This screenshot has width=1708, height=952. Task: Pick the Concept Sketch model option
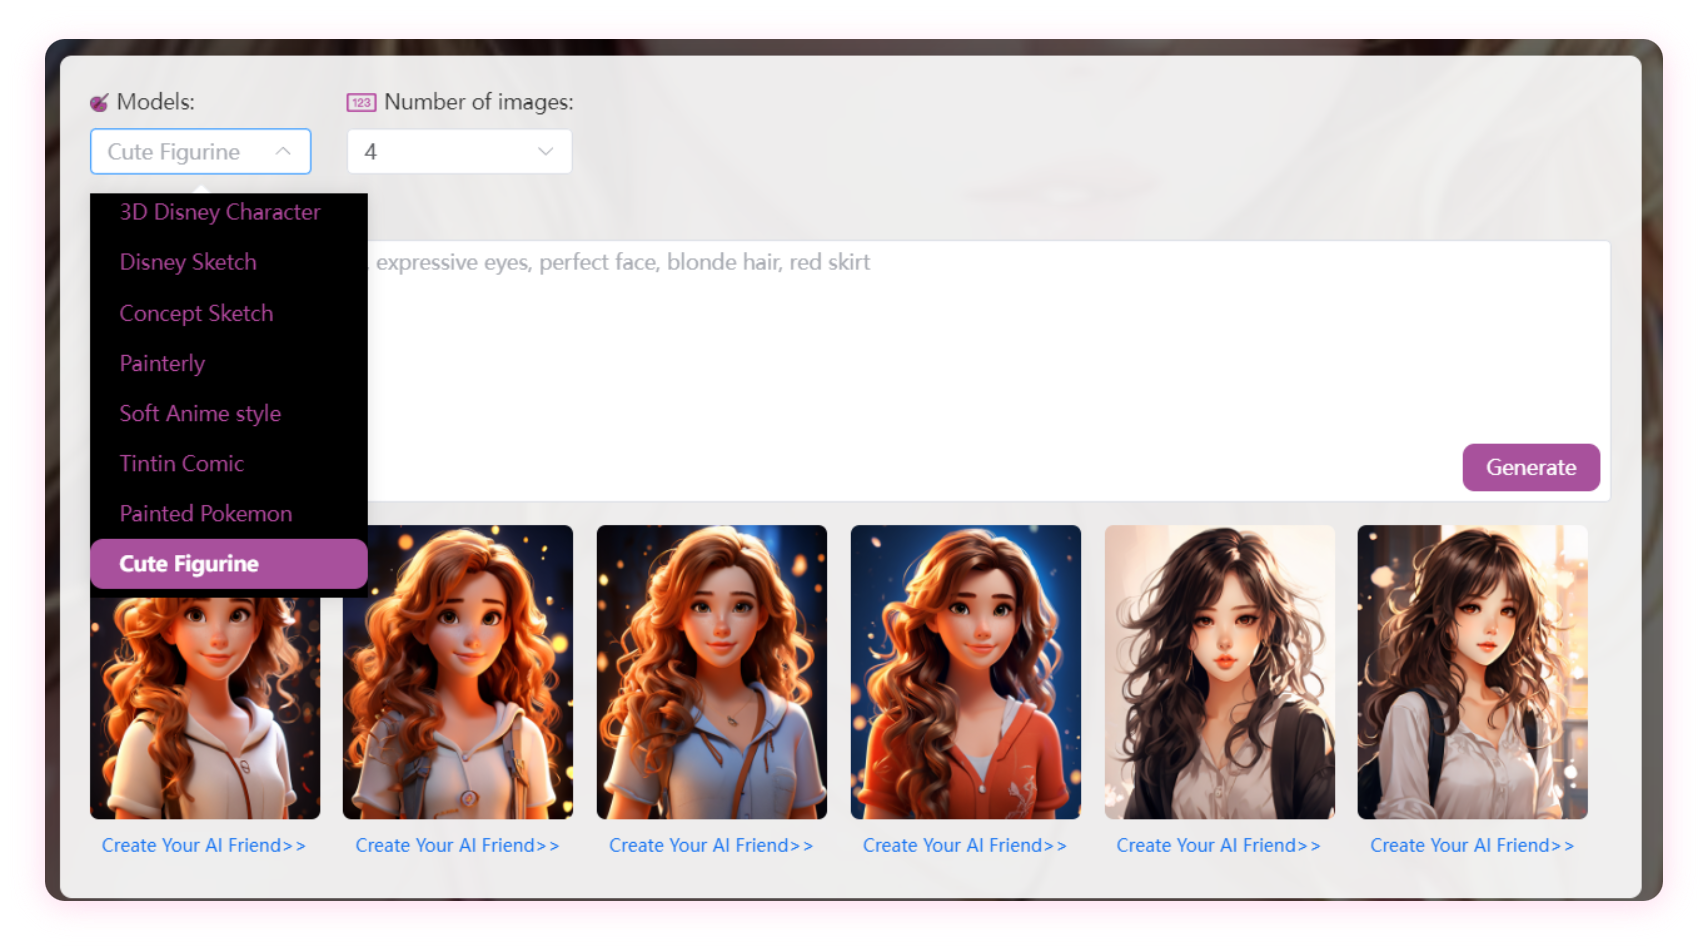tap(196, 313)
